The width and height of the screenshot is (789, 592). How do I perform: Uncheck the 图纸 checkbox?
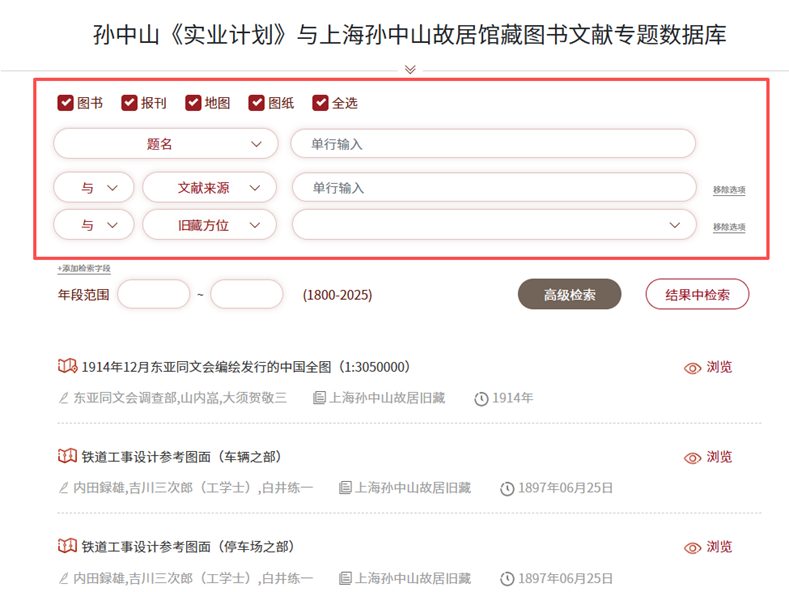257,103
